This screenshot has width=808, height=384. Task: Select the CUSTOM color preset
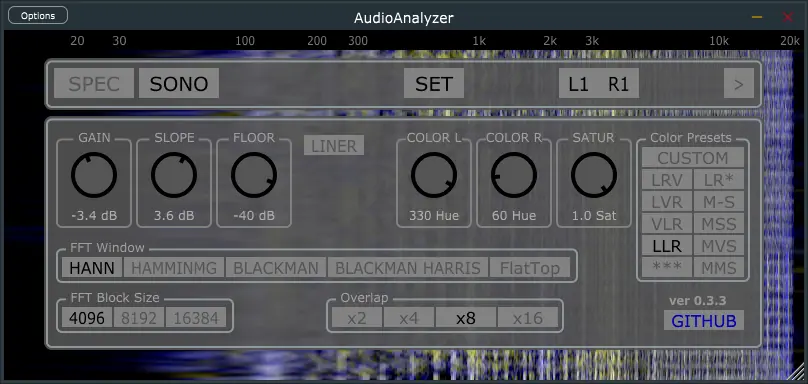pyautogui.click(x=693, y=158)
